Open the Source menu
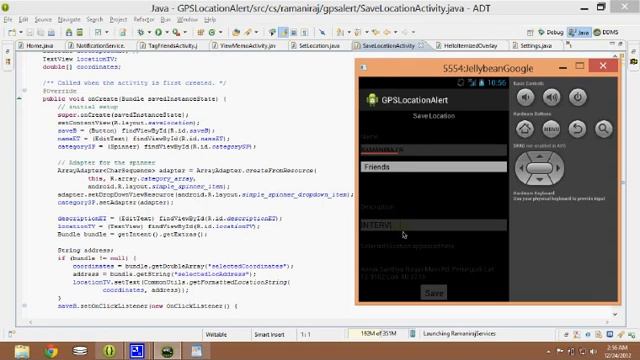Image resolution: width=640 pixels, height=360 pixels. click(x=43, y=20)
